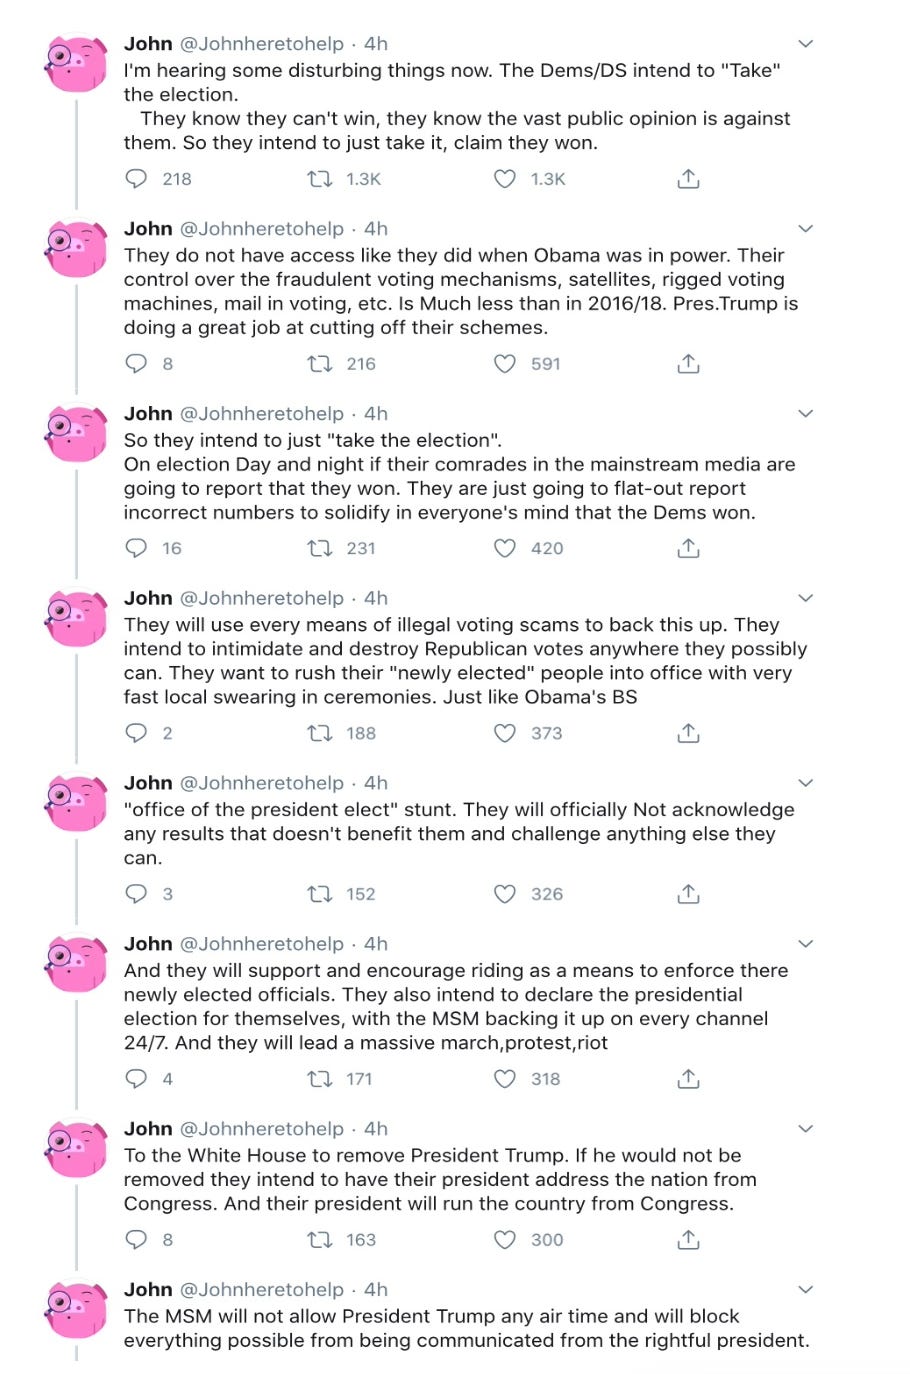Reply to the tweet with 16 replies
This screenshot has height=1374, width=910.
[136, 548]
